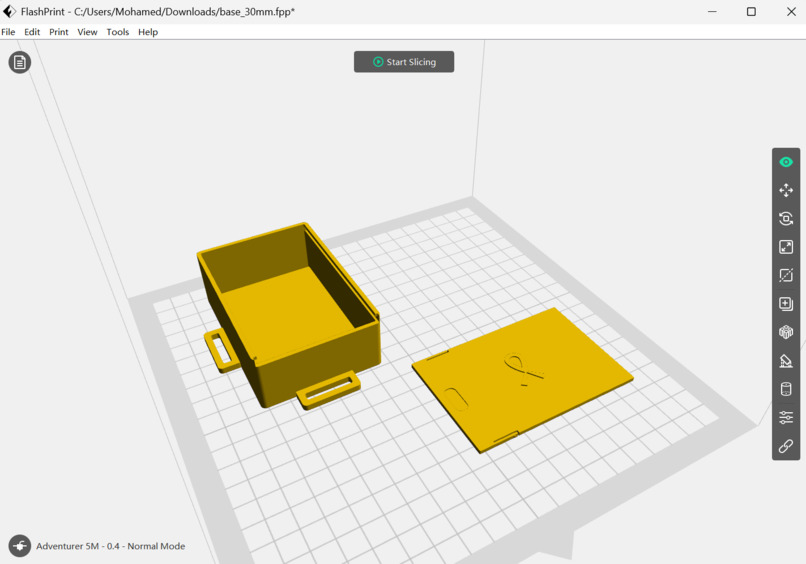Select the Scale tool
This screenshot has height=564, width=806.
click(x=785, y=247)
